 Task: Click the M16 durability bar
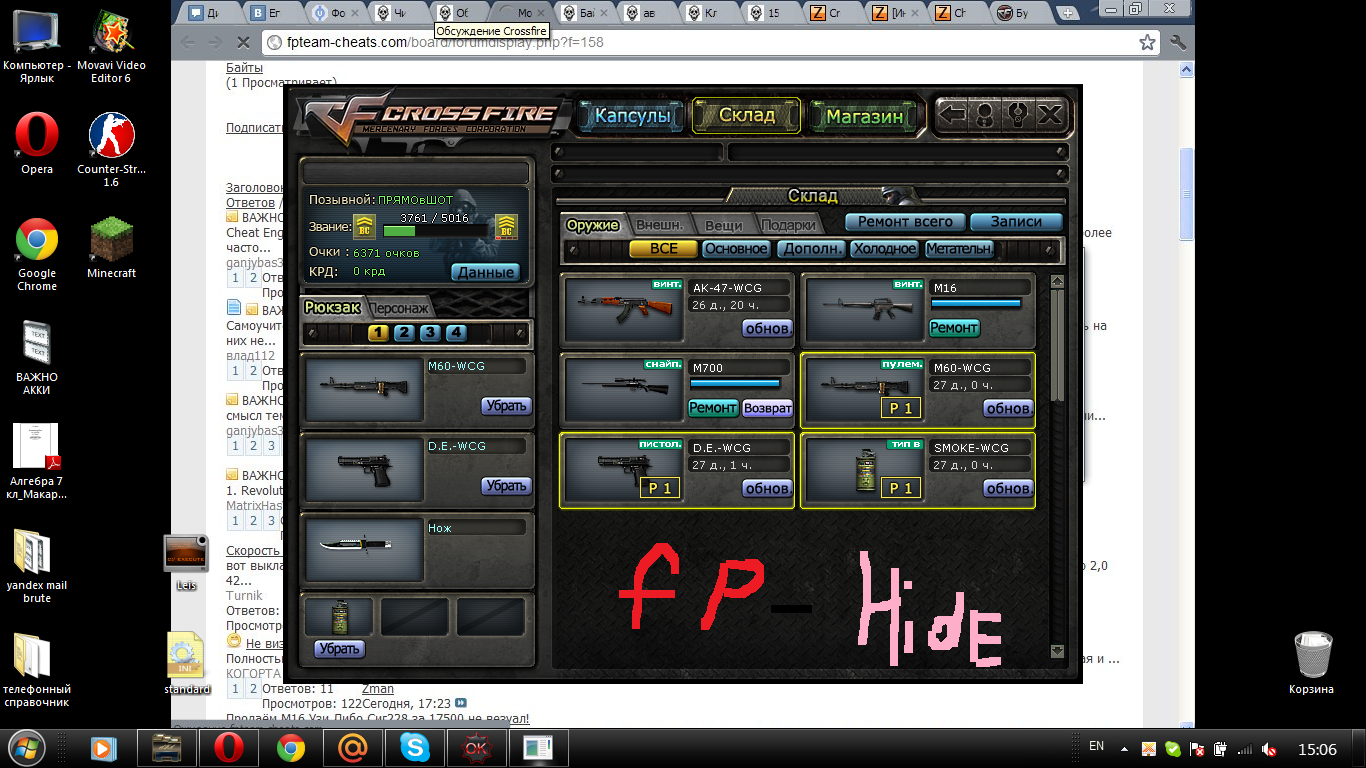pos(976,303)
